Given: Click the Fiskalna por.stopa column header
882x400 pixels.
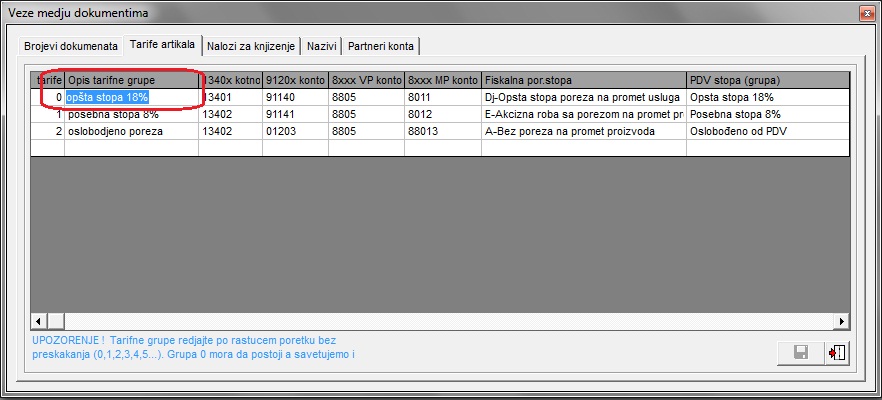Looking at the screenshot, I should coord(583,79).
